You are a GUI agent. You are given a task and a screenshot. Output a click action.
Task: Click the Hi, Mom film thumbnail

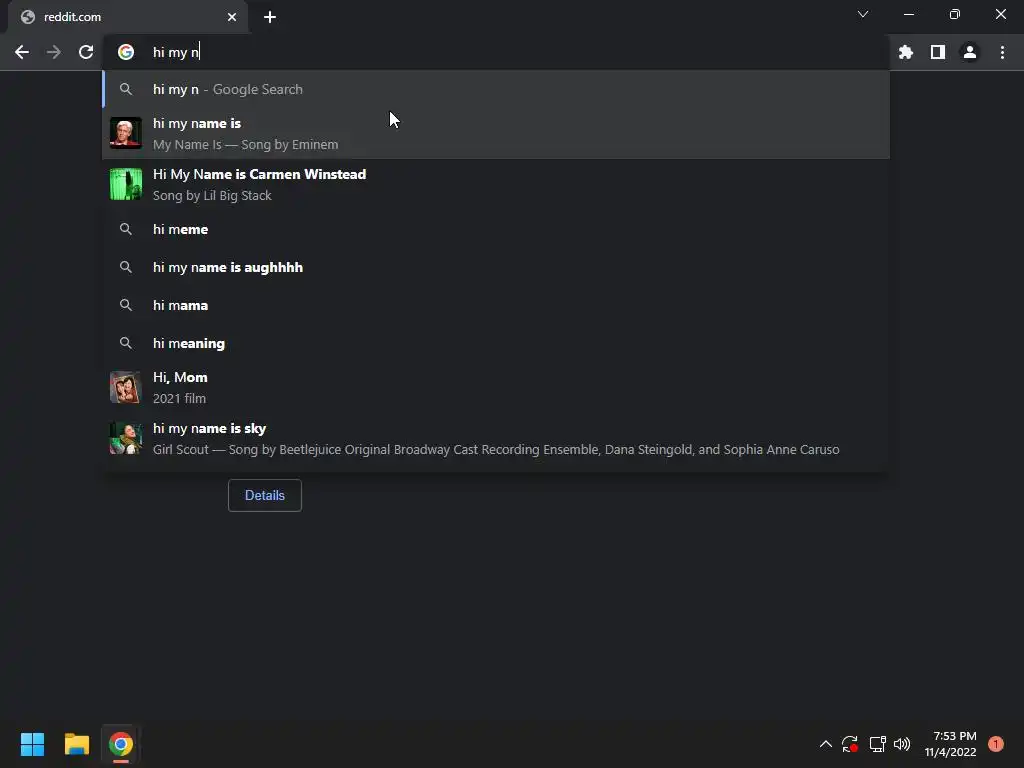coord(125,387)
